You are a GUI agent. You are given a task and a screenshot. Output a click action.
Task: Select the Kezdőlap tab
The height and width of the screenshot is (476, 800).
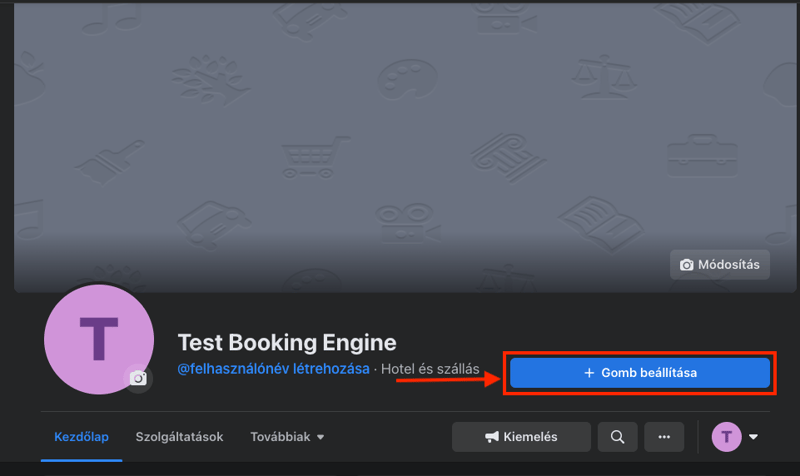(x=81, y=437)
